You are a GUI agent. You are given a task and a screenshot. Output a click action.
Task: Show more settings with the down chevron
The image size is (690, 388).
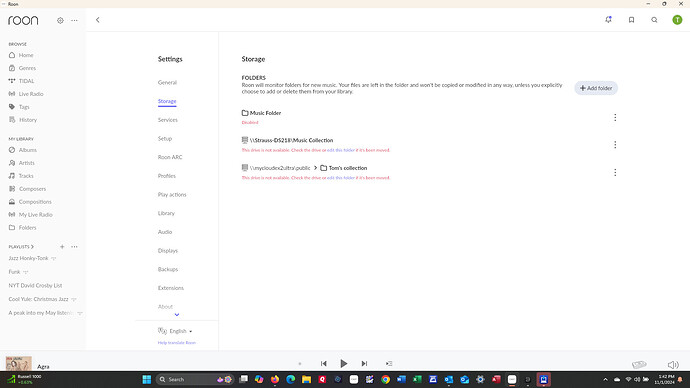pyautogui.click(x=177, y=315)
